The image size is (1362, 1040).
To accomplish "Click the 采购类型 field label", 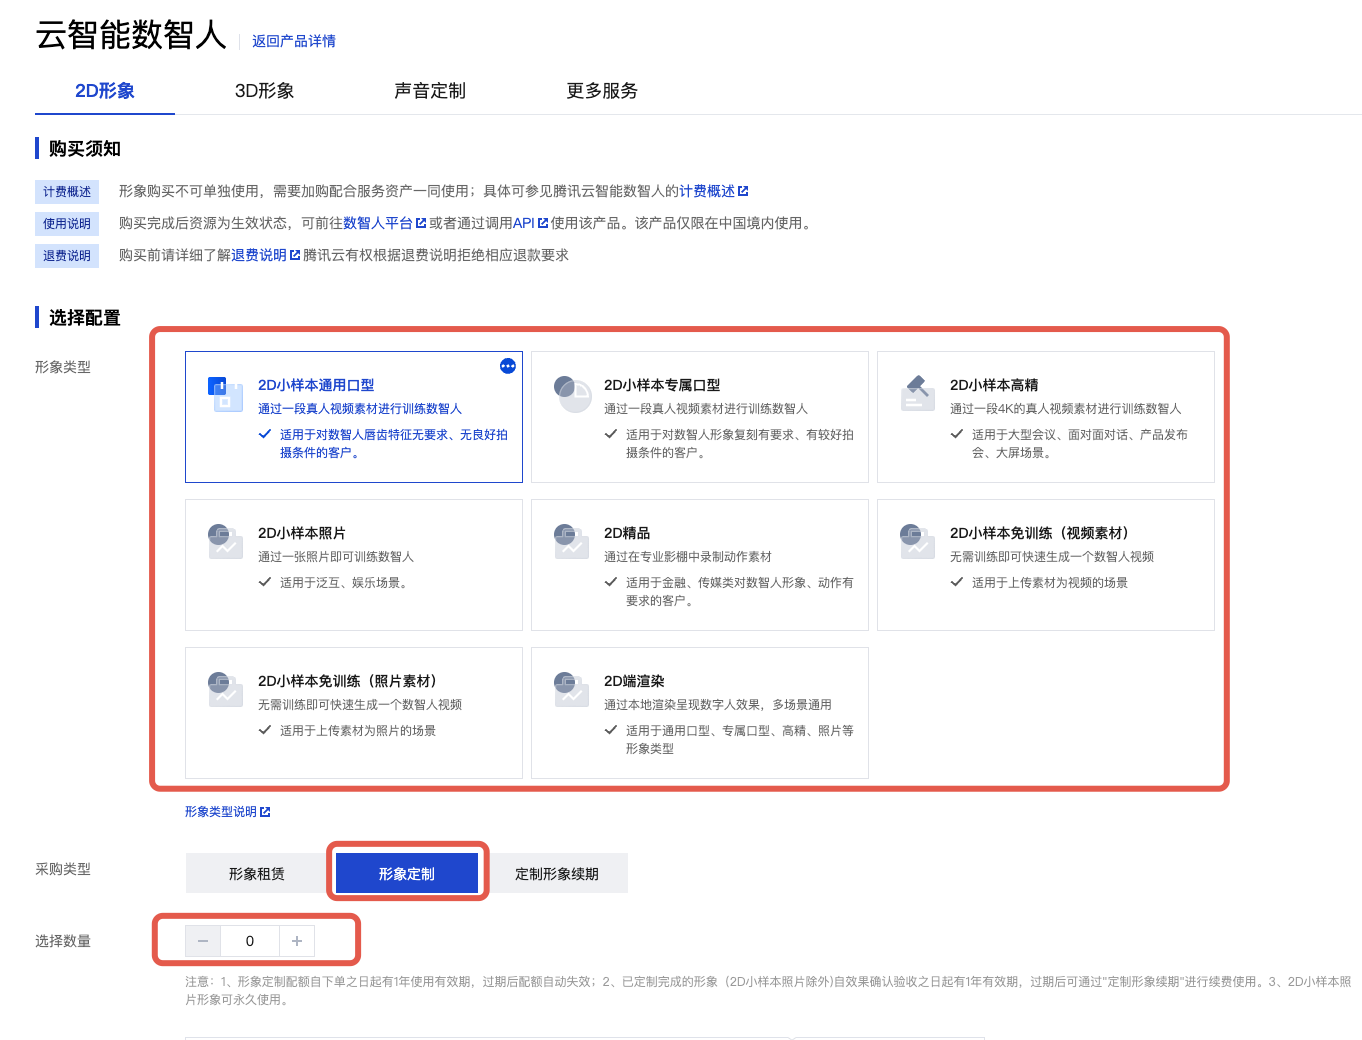I will 63,869.
